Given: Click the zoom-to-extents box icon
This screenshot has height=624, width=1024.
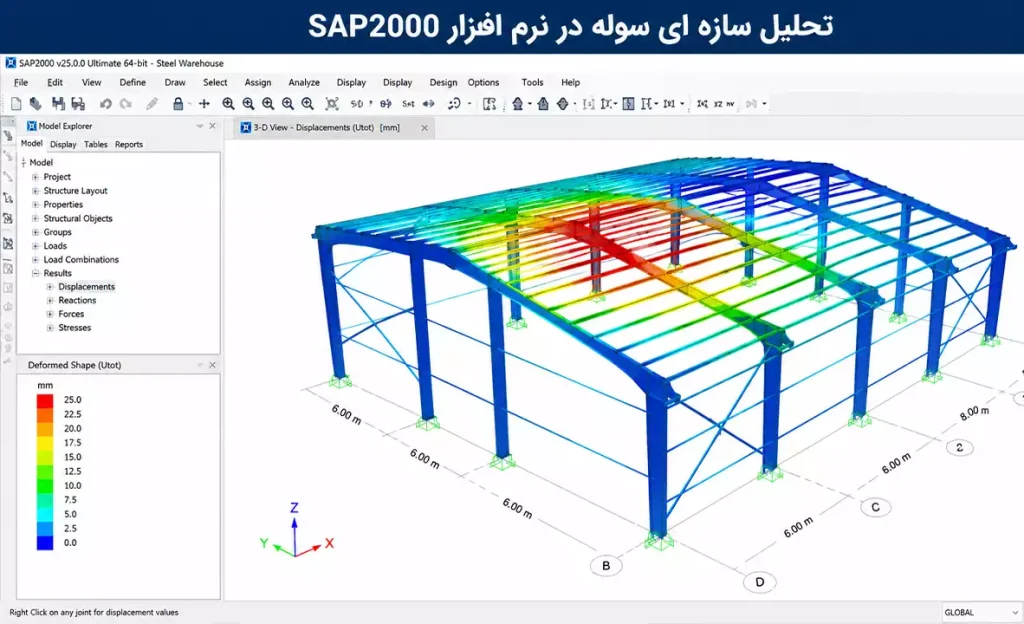Looking at the screenshot, I should pos(332,104).
